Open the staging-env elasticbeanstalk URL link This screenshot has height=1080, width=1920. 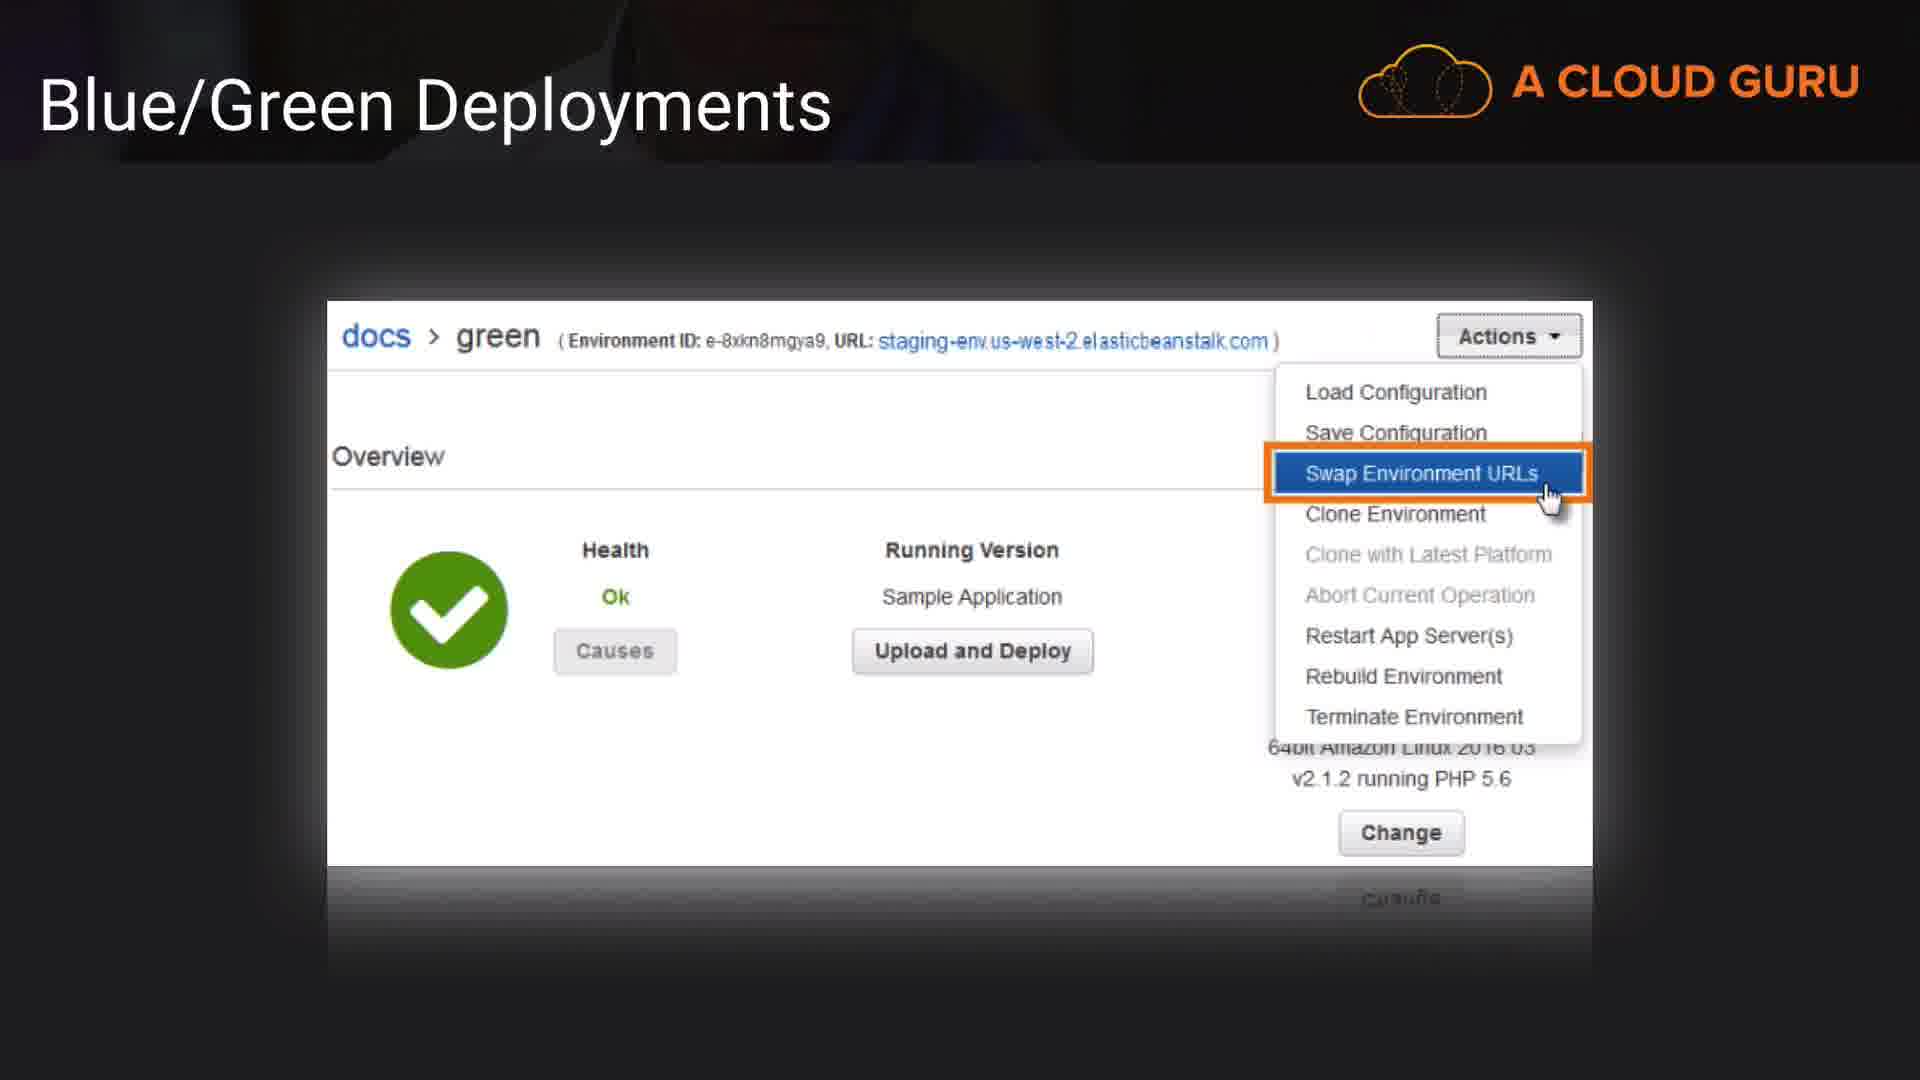(1072, 341)
